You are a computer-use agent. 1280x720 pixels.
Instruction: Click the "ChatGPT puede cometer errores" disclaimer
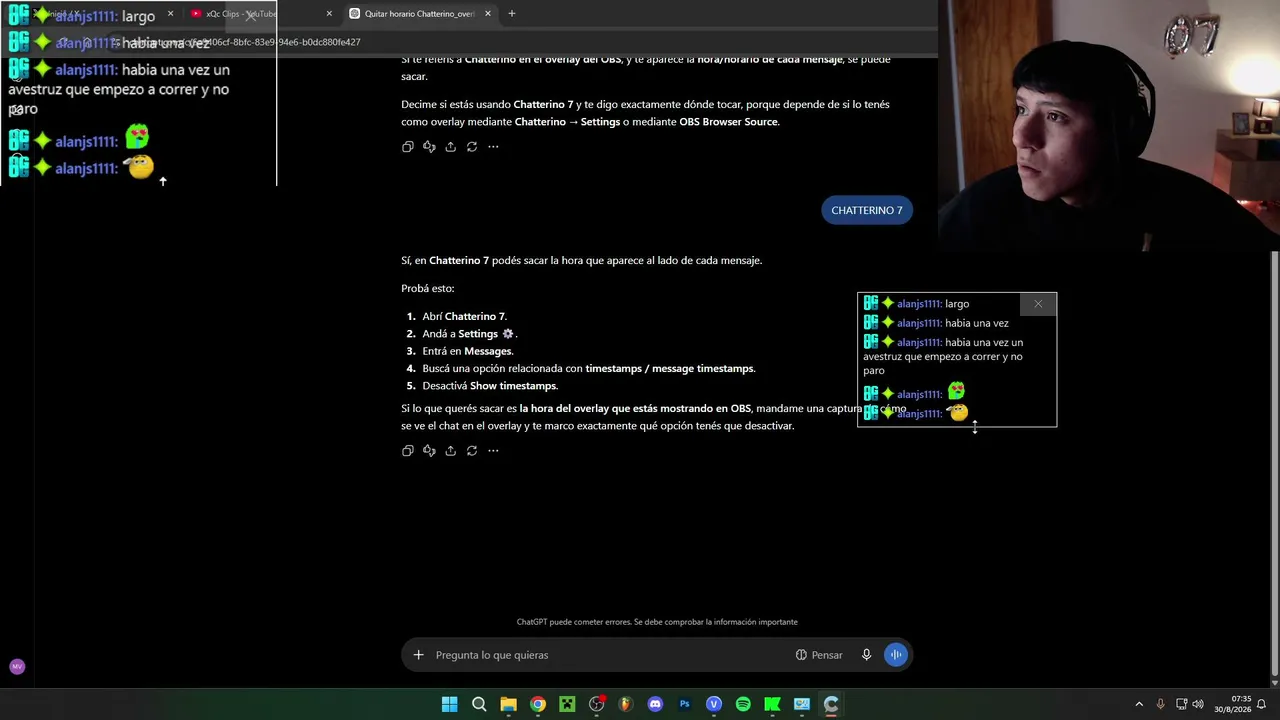coord(657,622)
